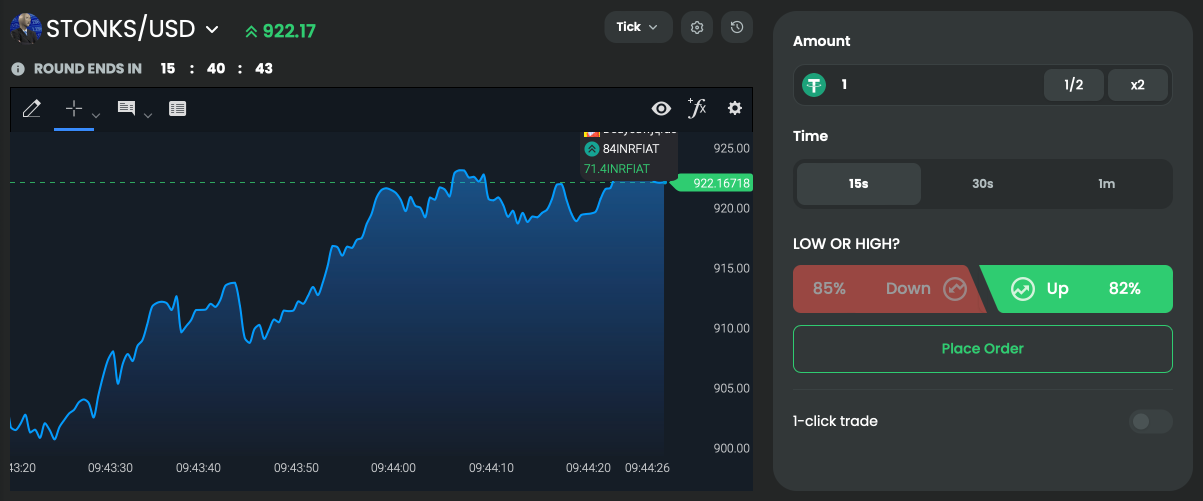1203x501 pixels.
Task: Open chart settings gear next to Tick
Action: [x=697, y=27]
